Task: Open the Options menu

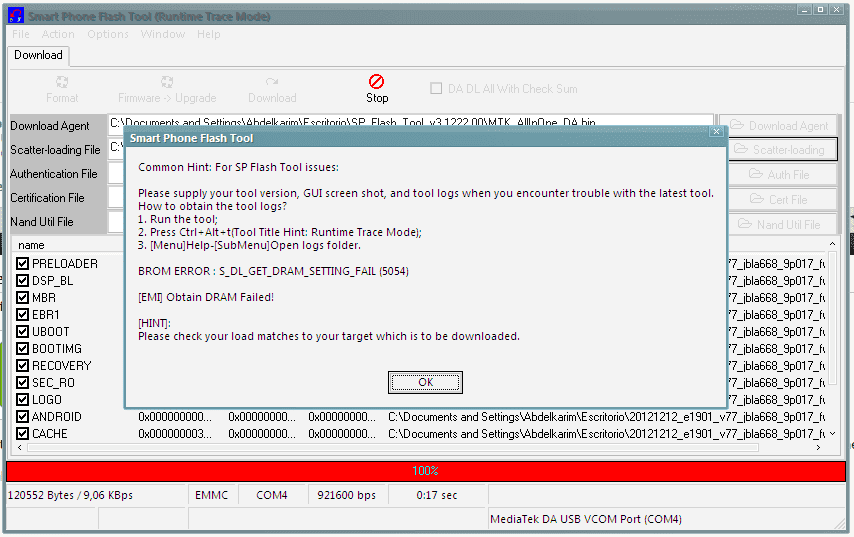Action: [x=108, y=34]
